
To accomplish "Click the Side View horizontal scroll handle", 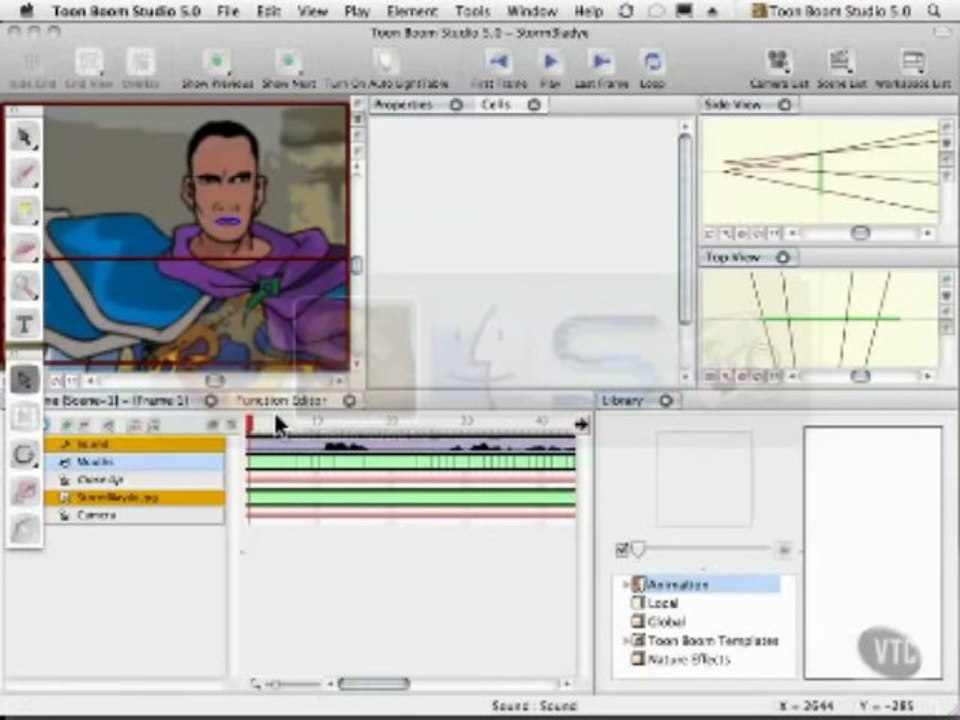I will tap(860, 233).
